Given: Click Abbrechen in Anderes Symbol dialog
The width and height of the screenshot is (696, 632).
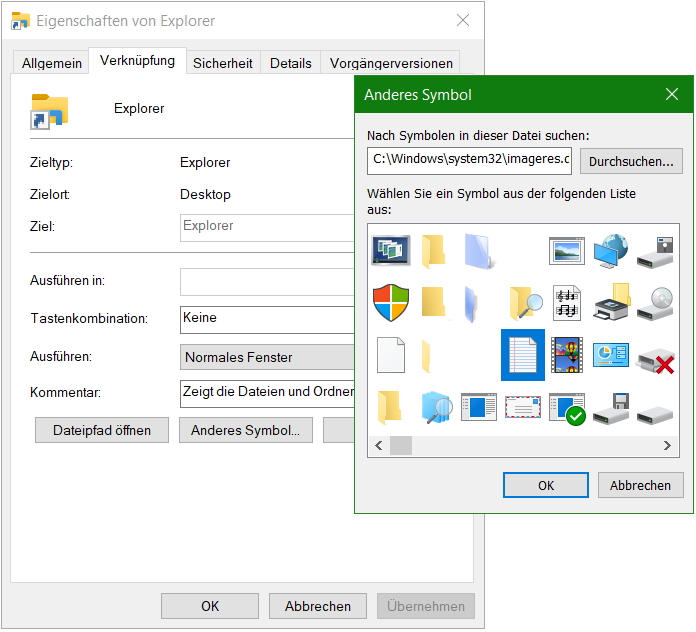Looking at the screenshot, I should point(640,485).
